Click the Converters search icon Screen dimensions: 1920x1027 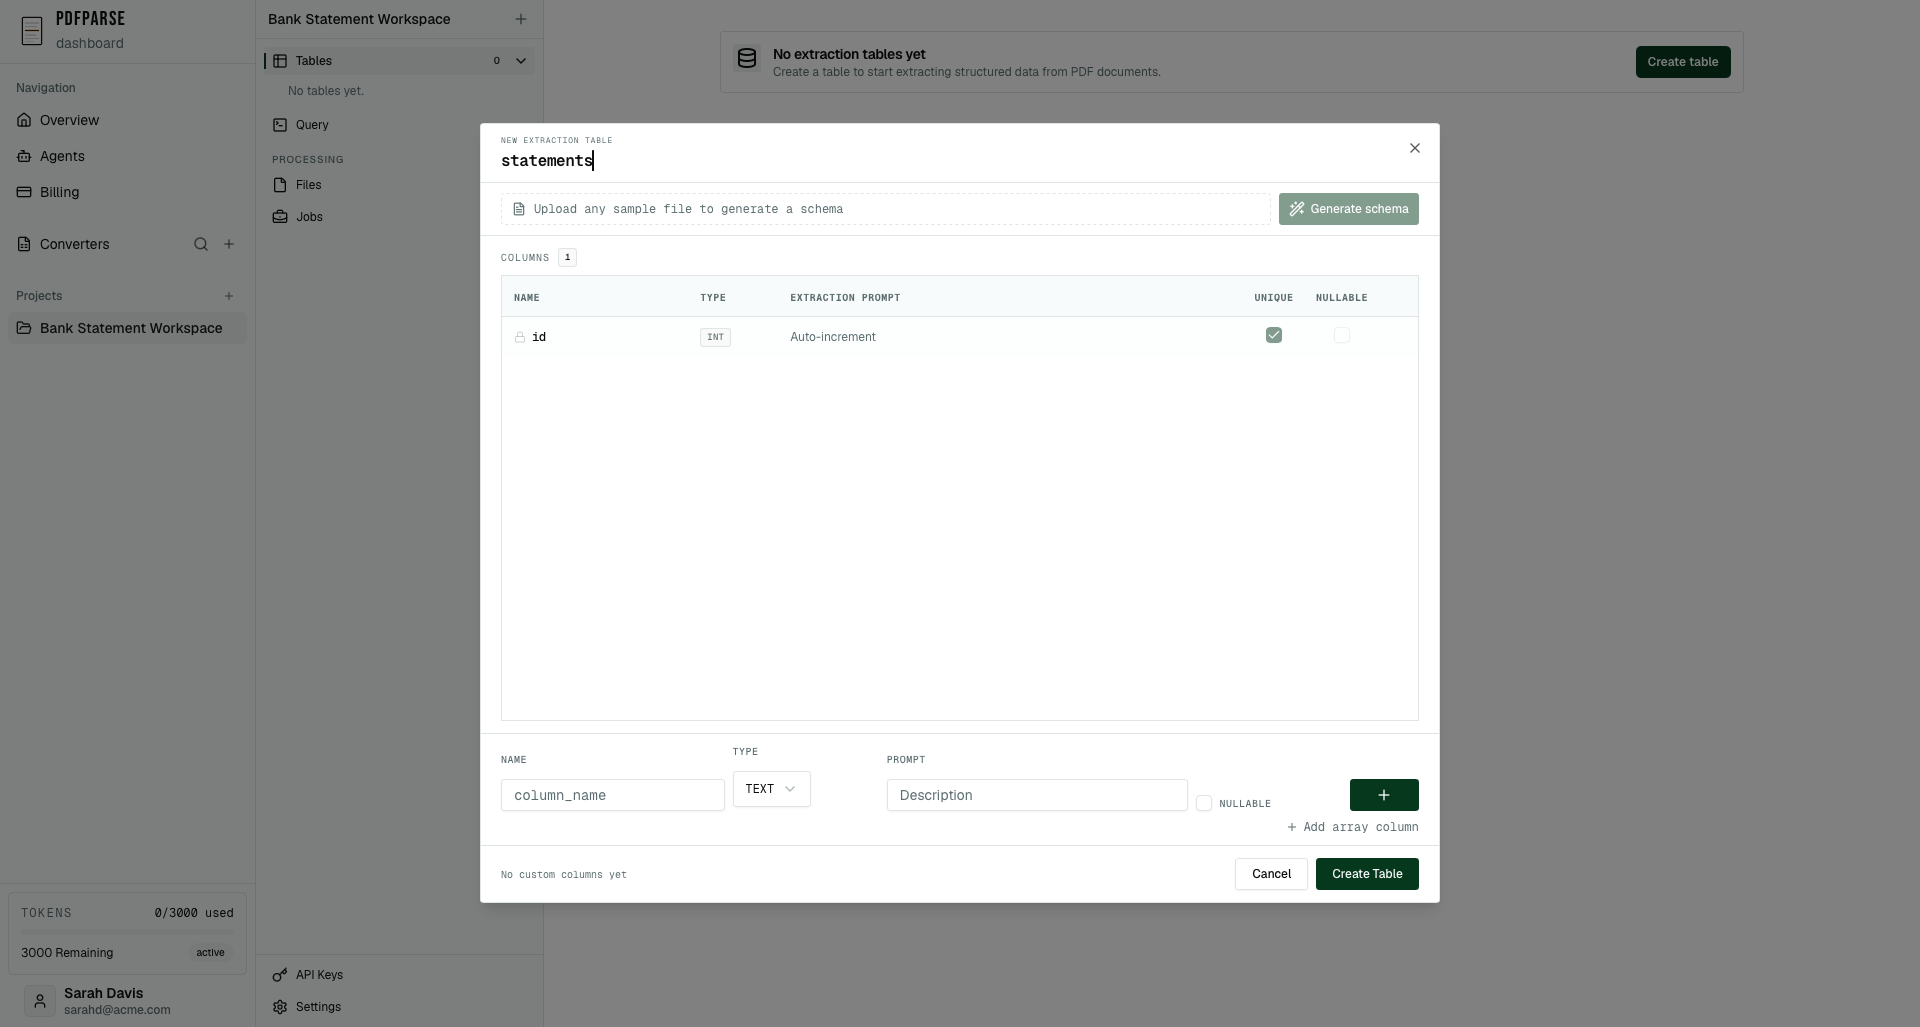[201, 244]
